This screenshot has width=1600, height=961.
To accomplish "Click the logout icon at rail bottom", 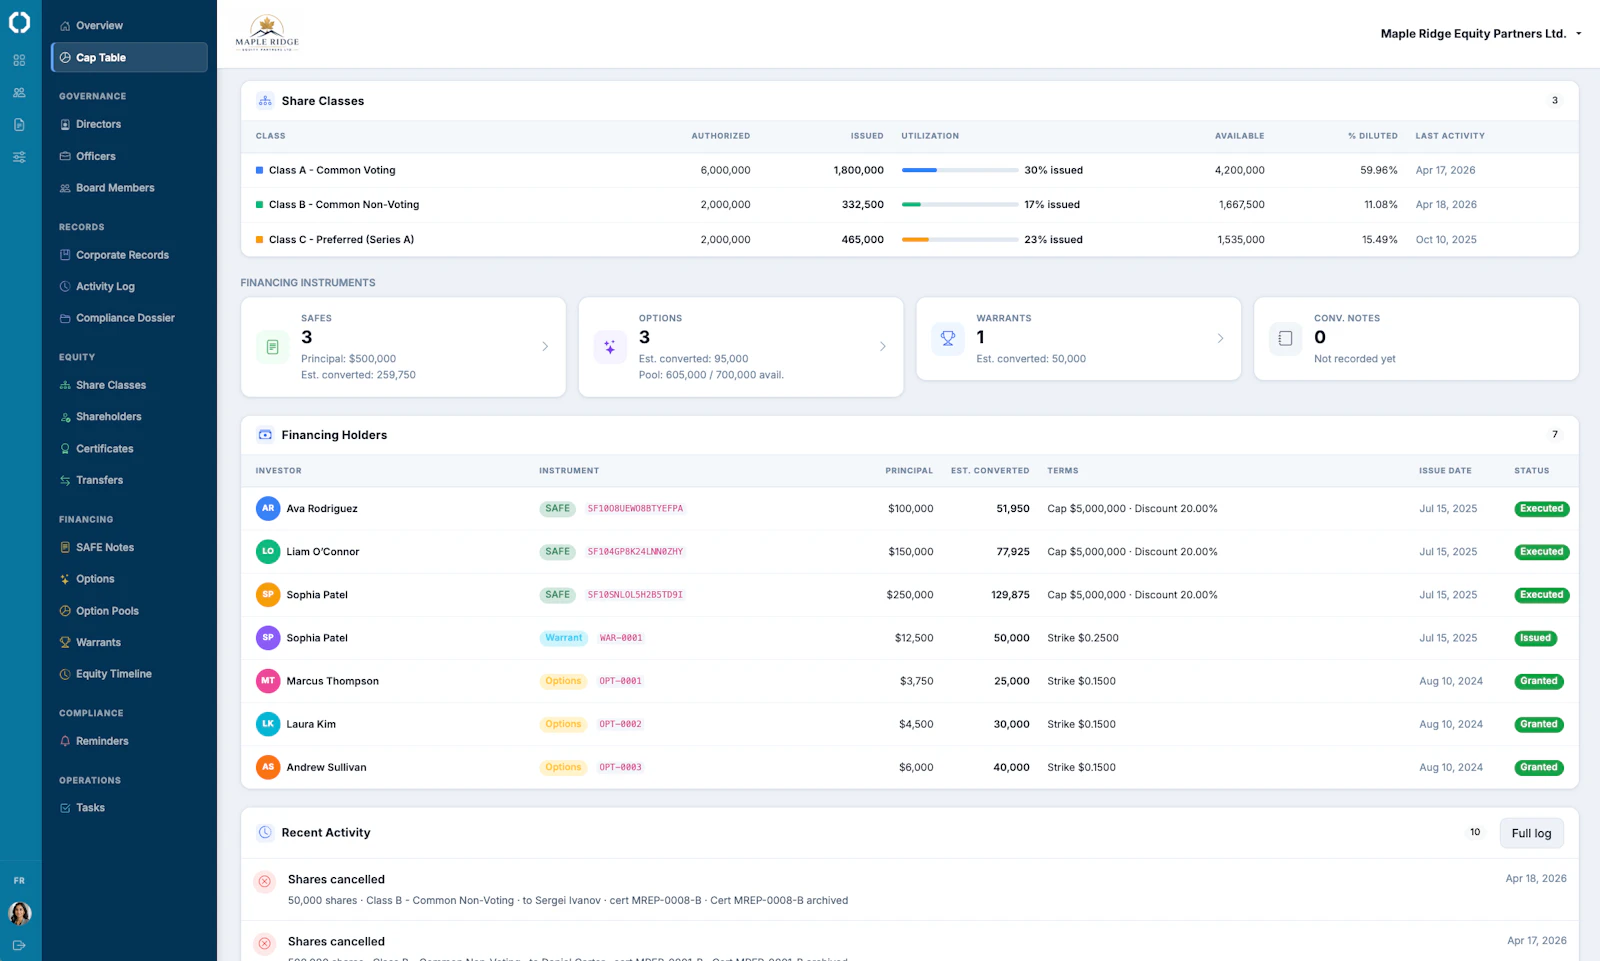I will tap(19, 945).
